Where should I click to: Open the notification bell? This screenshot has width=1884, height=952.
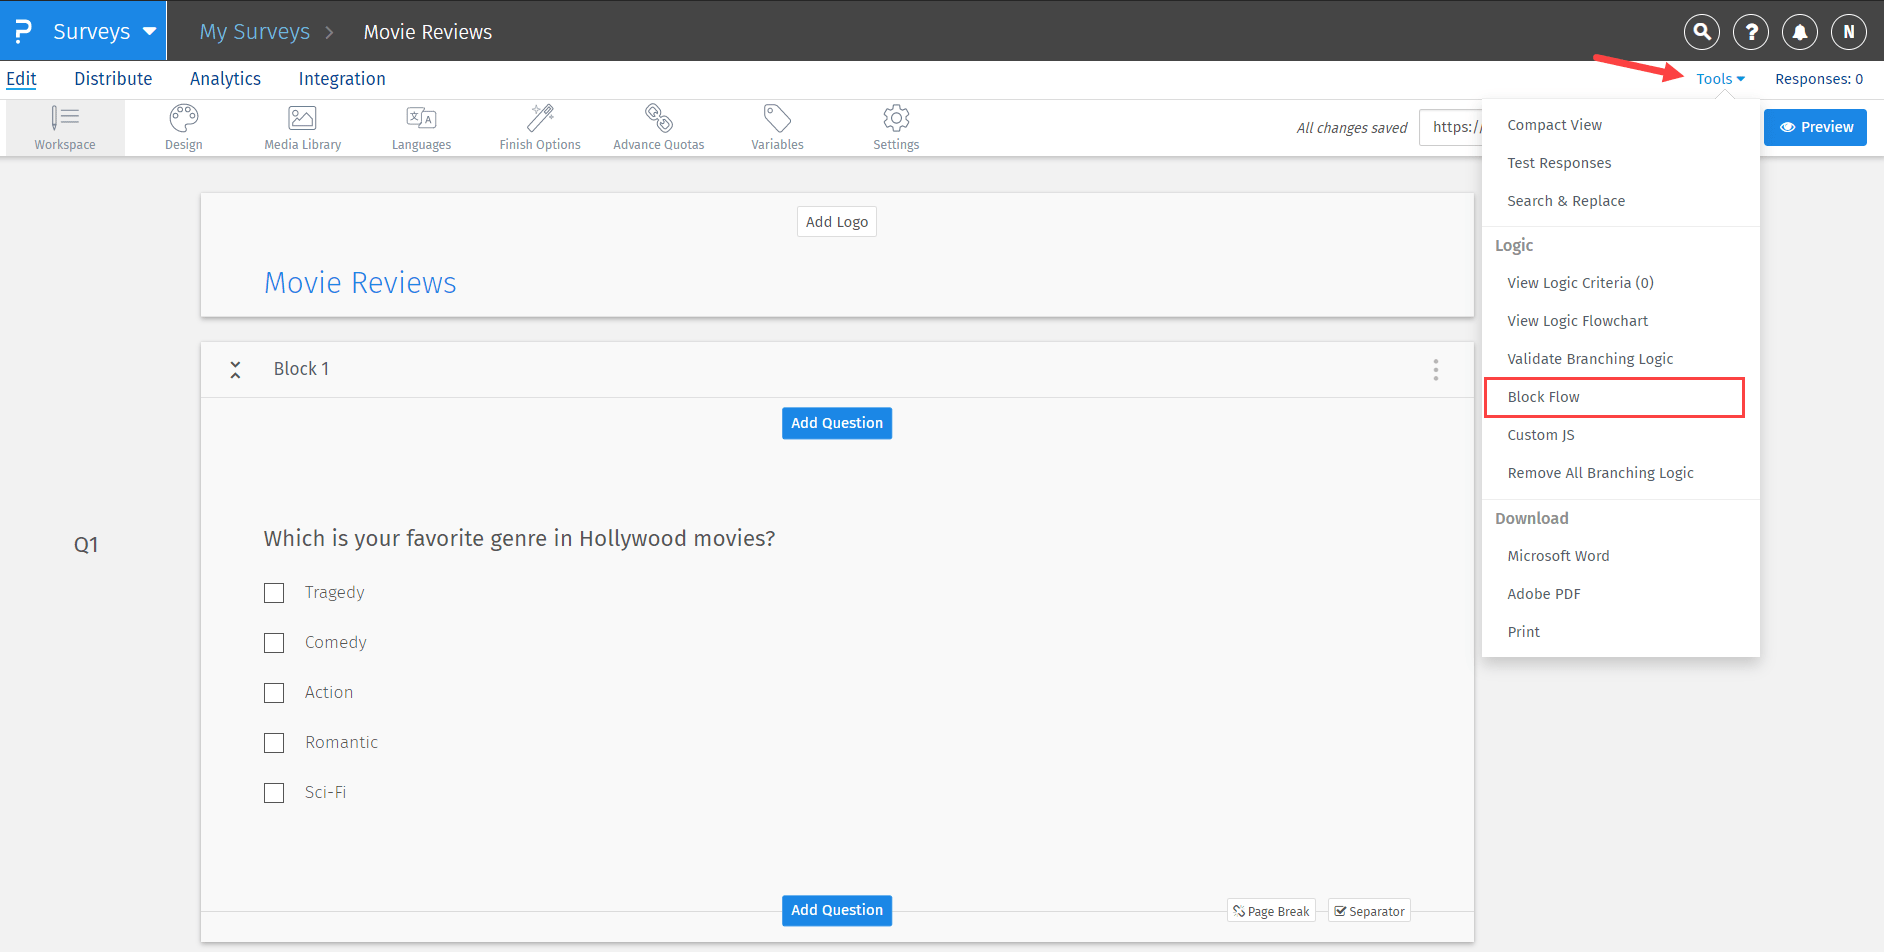[x=1799, y=31]
